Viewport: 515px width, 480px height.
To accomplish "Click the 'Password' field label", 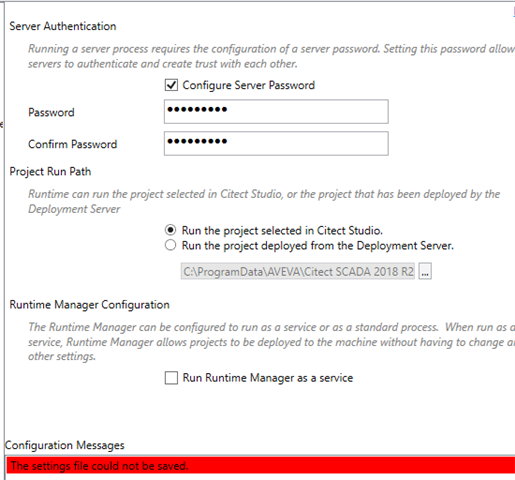I will coord(51,112).
